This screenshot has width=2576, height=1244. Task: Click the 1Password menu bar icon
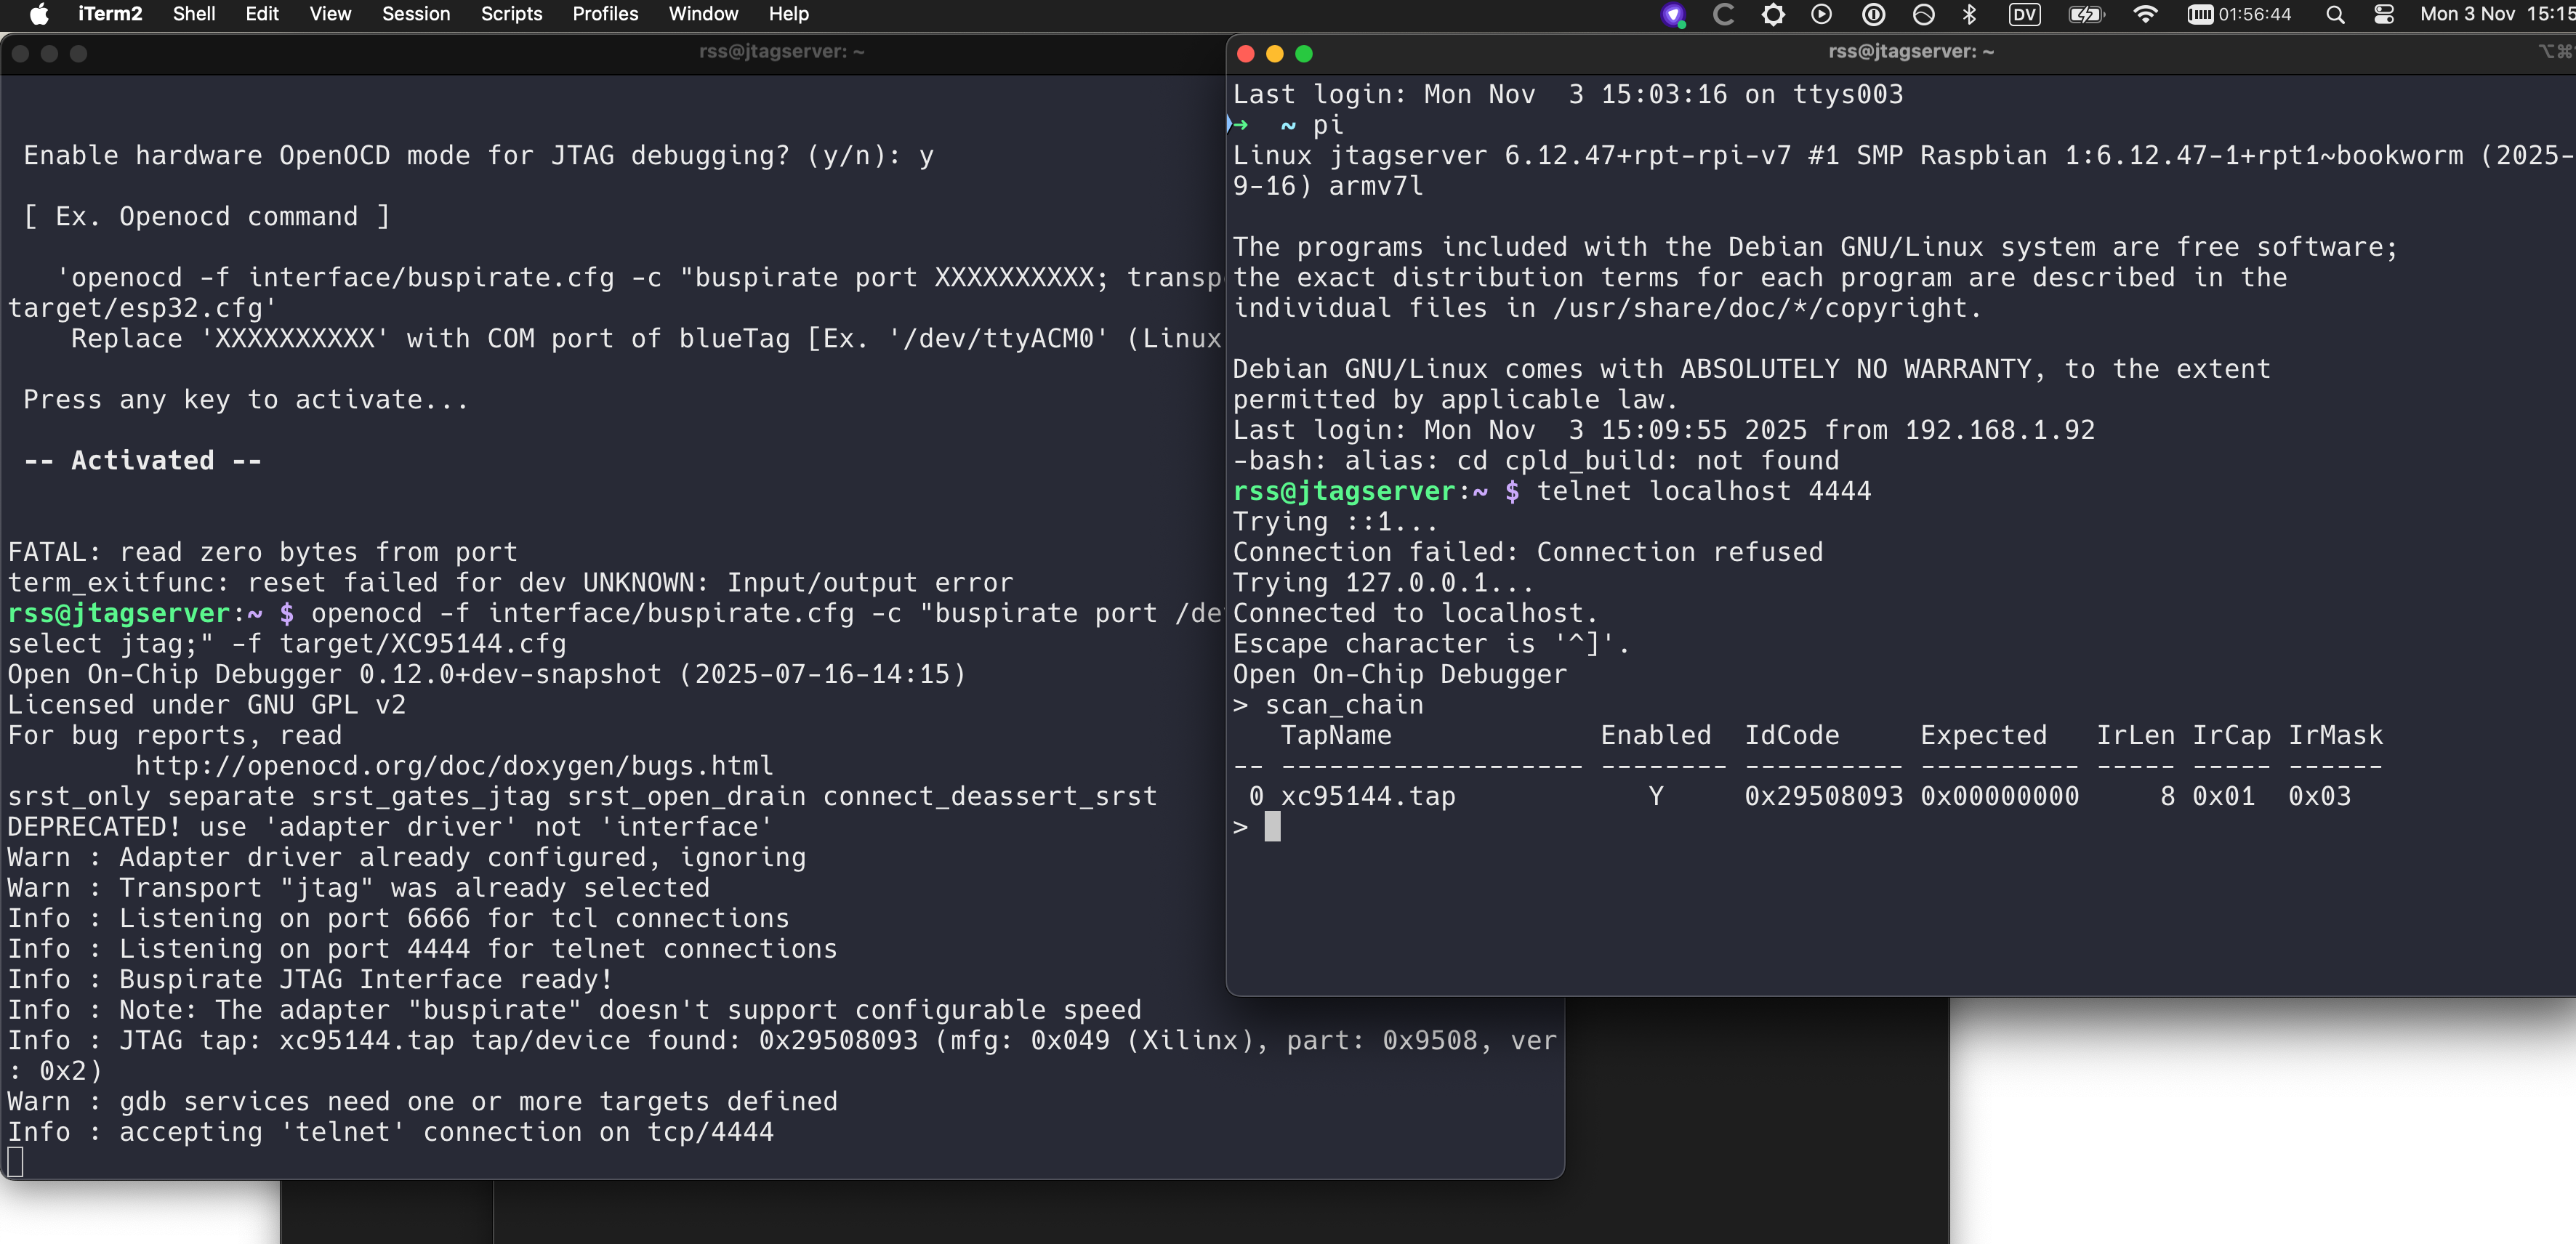click(x=1873, y=14)
